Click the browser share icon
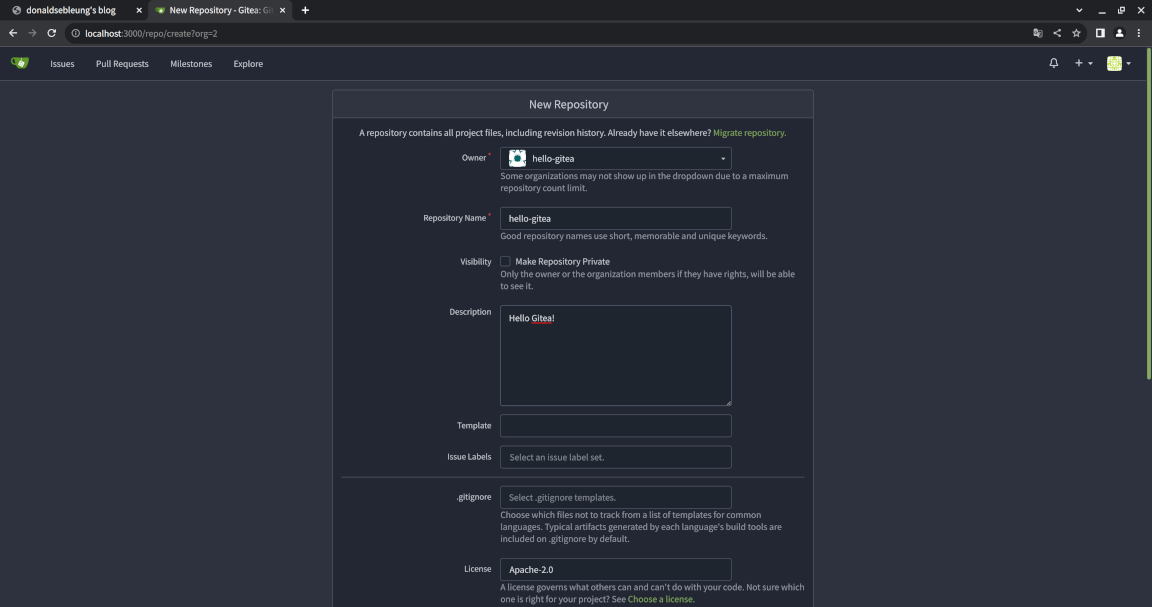 (x=1057, y=33)
